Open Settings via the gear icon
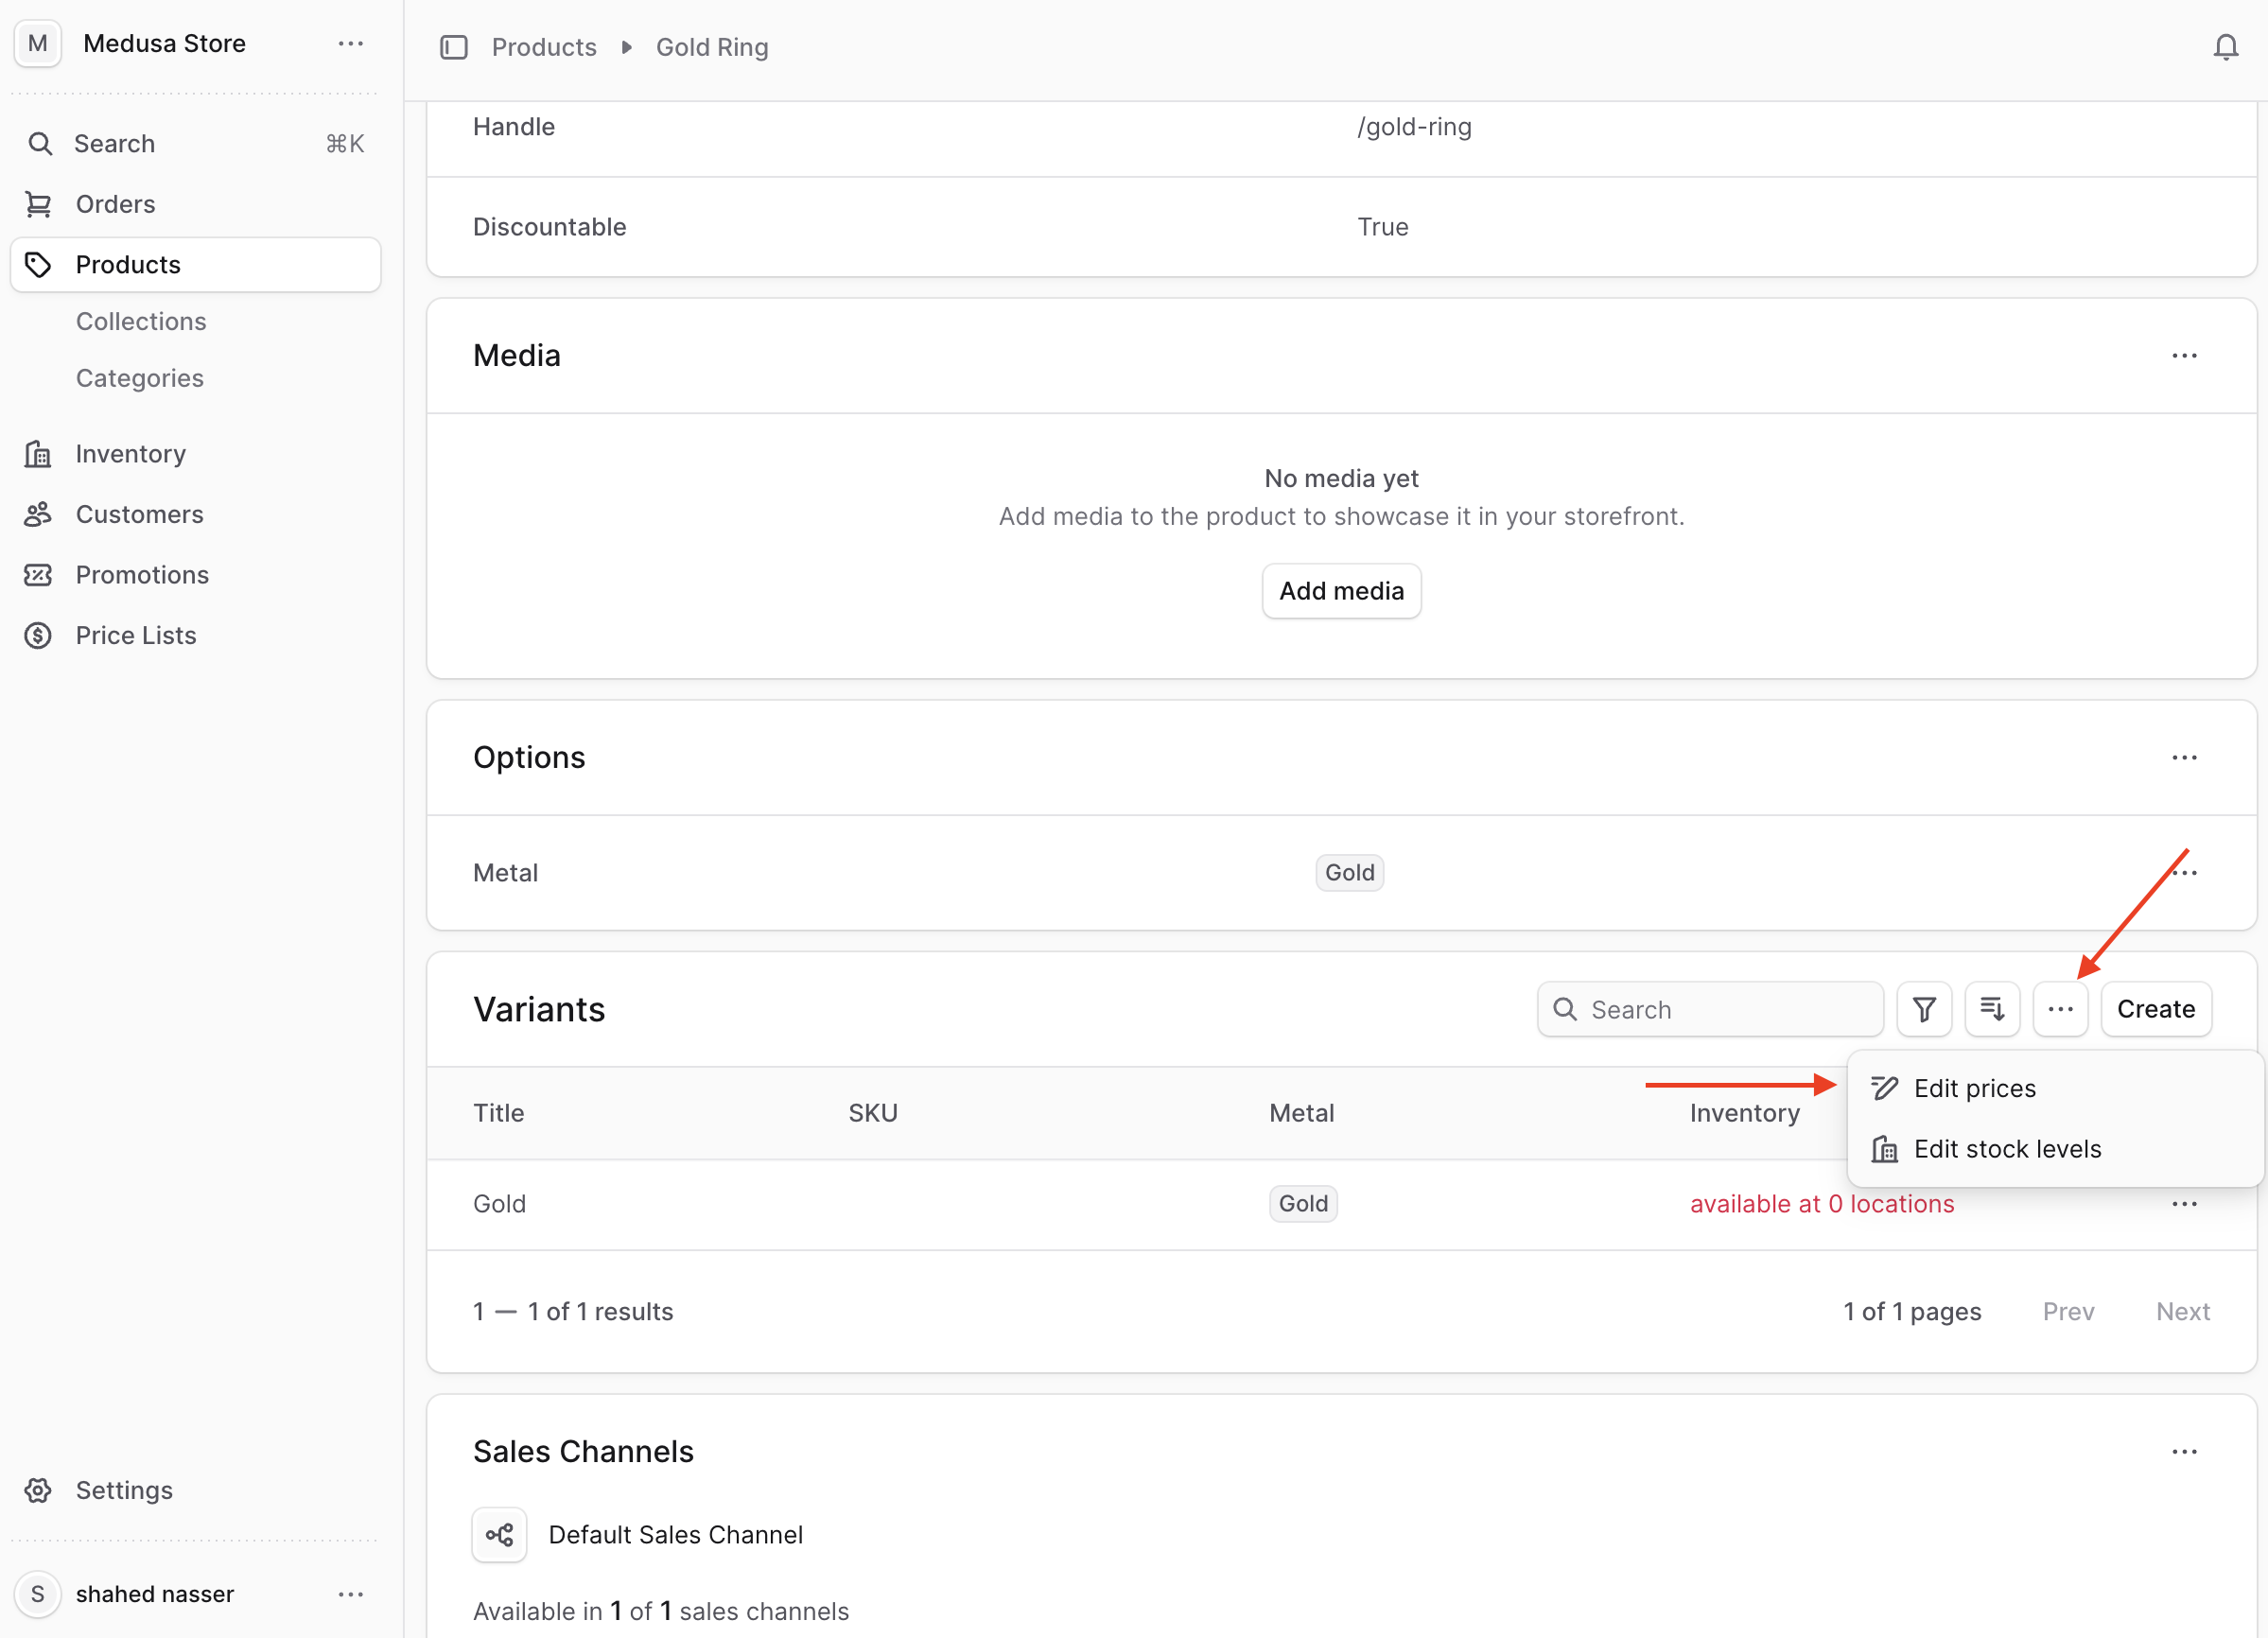The width and height of the screenshot is (2268, 1638). 39,1490
